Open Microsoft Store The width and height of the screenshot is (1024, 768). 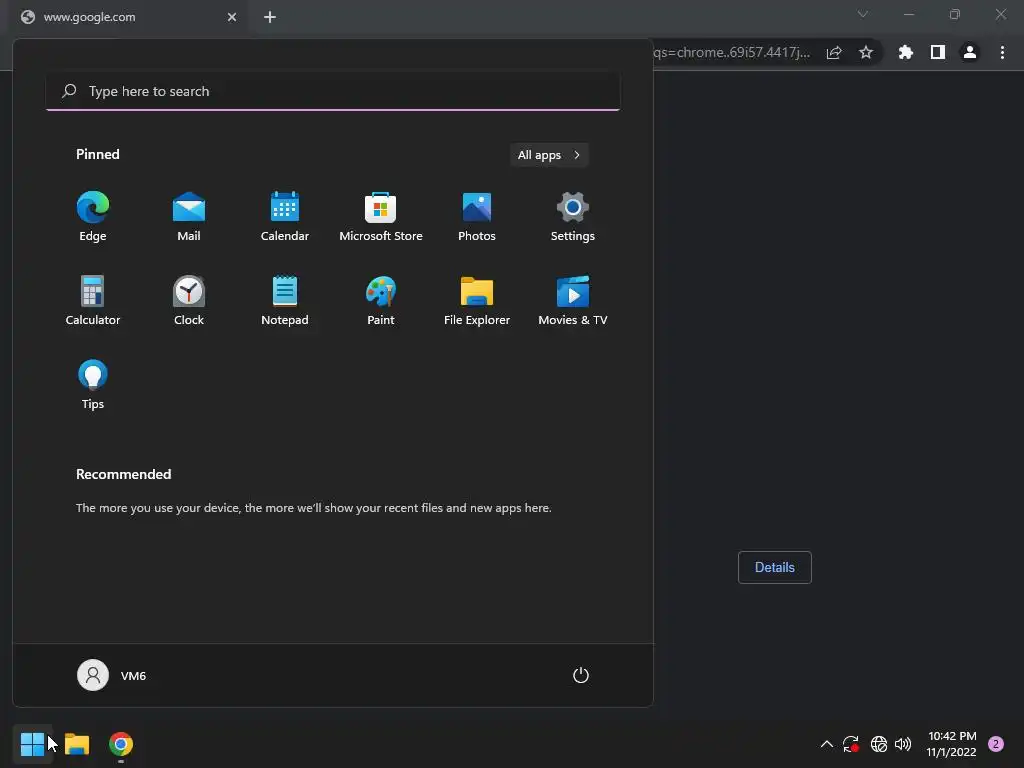381,217
